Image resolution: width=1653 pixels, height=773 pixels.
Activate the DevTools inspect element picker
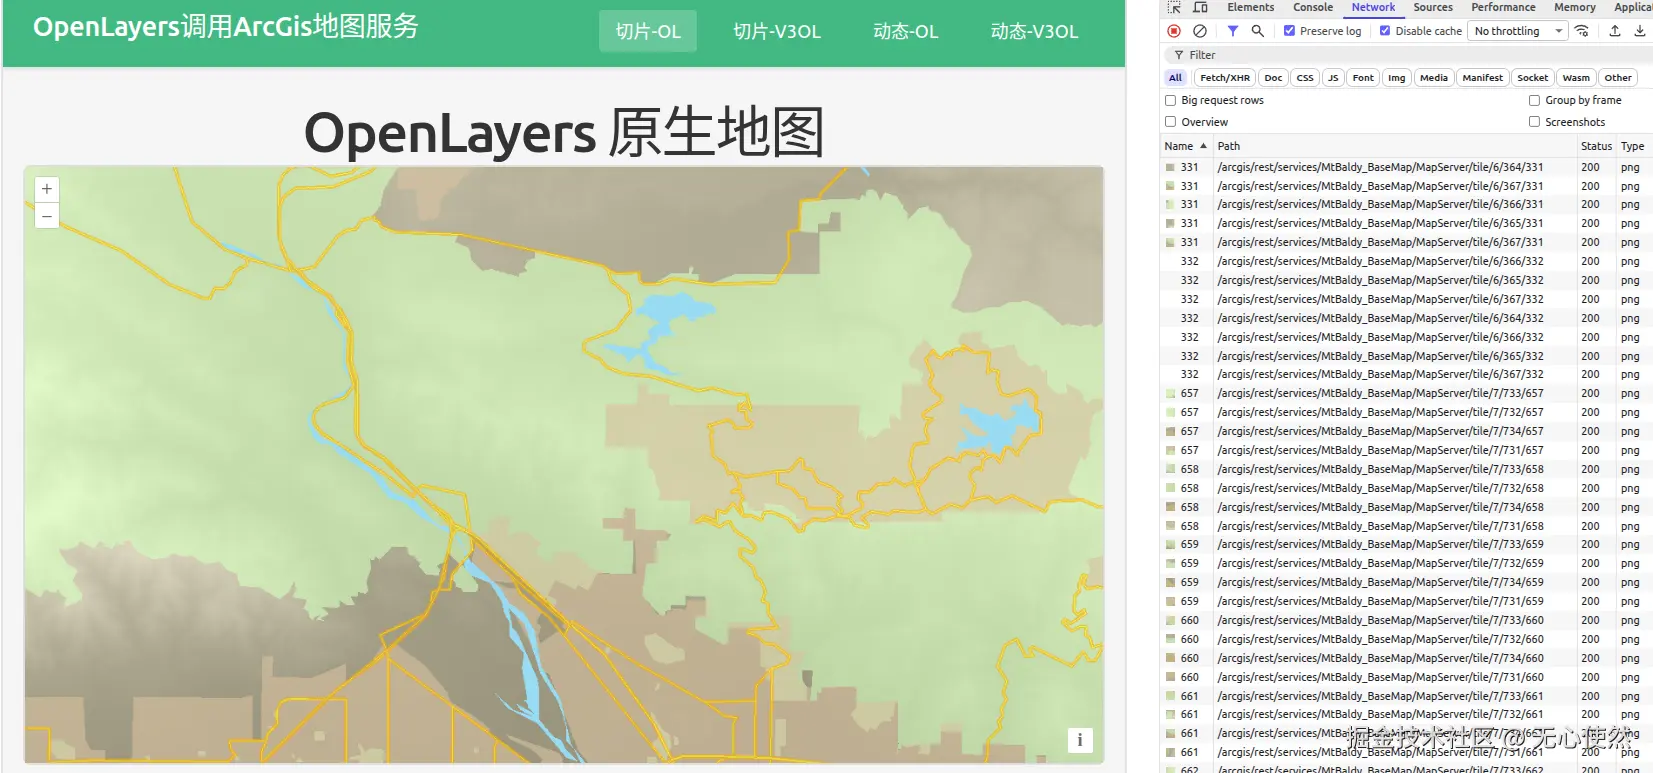click(x=1174, y=7)
